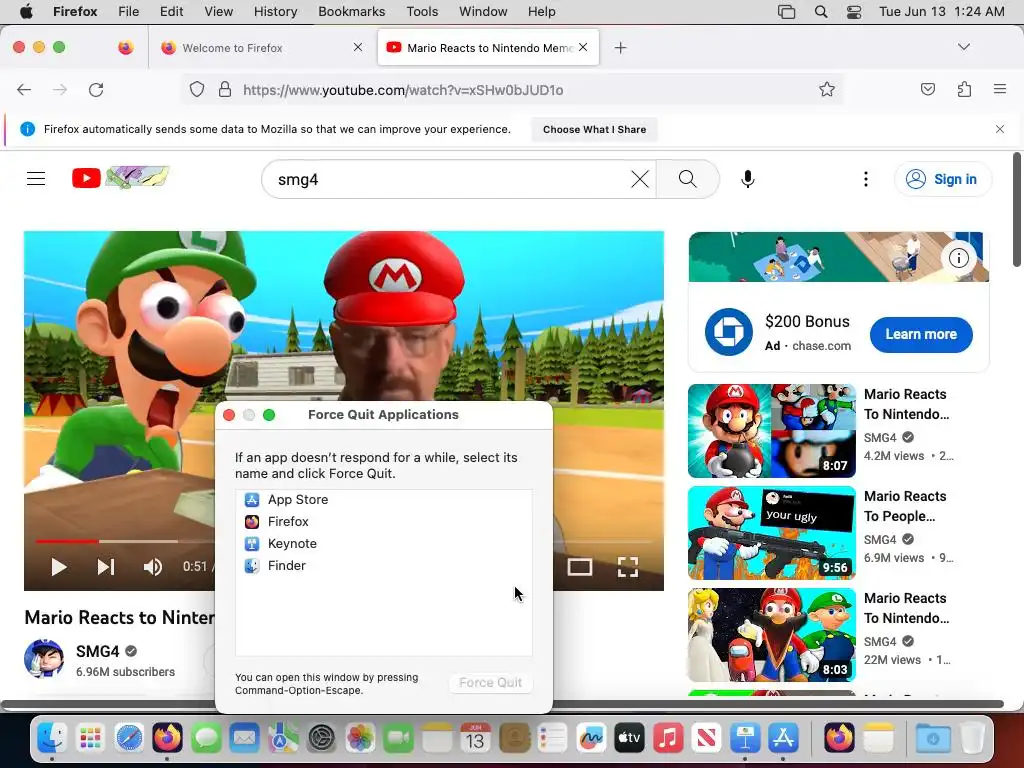1024x768 pixels.
Task: Open the Tools menu
Action: pos(422,12)
